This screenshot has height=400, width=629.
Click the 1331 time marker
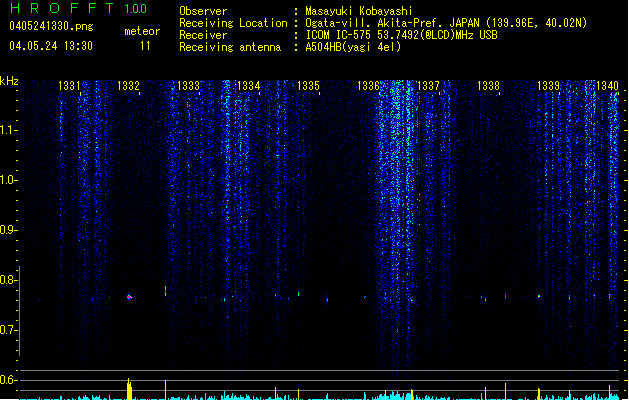(x=69, y=86)
